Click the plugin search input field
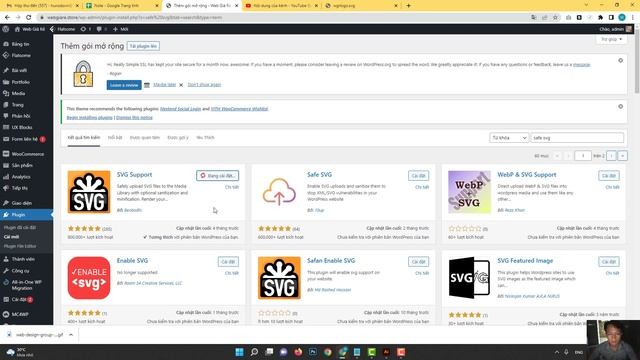The height and width of the screenshot is (360, 640). (x=577, y=138)
